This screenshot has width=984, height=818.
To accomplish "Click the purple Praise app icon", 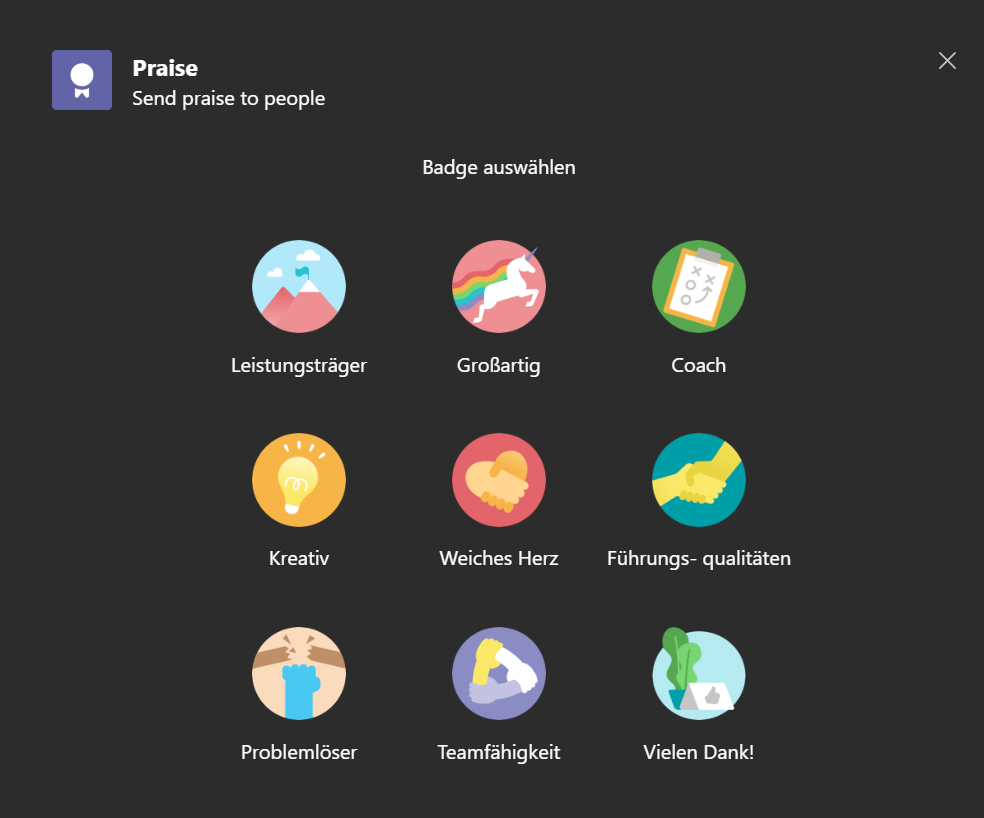I will pyautogui.click(x=82, y=80).
